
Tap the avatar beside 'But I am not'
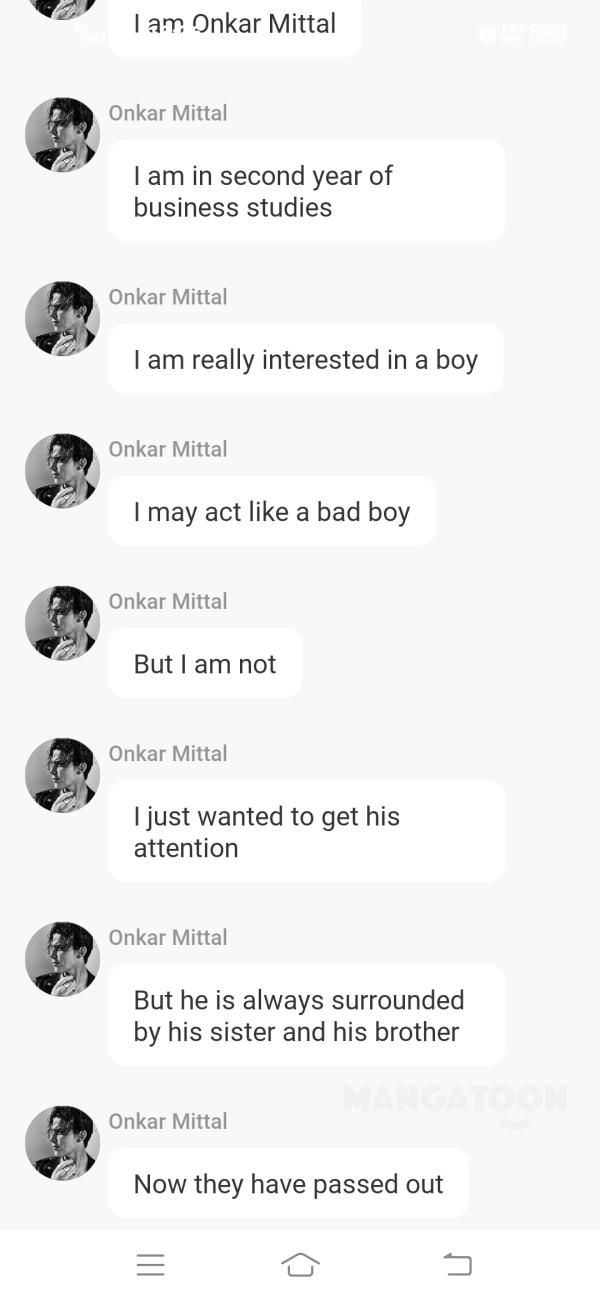coord(62,622)
